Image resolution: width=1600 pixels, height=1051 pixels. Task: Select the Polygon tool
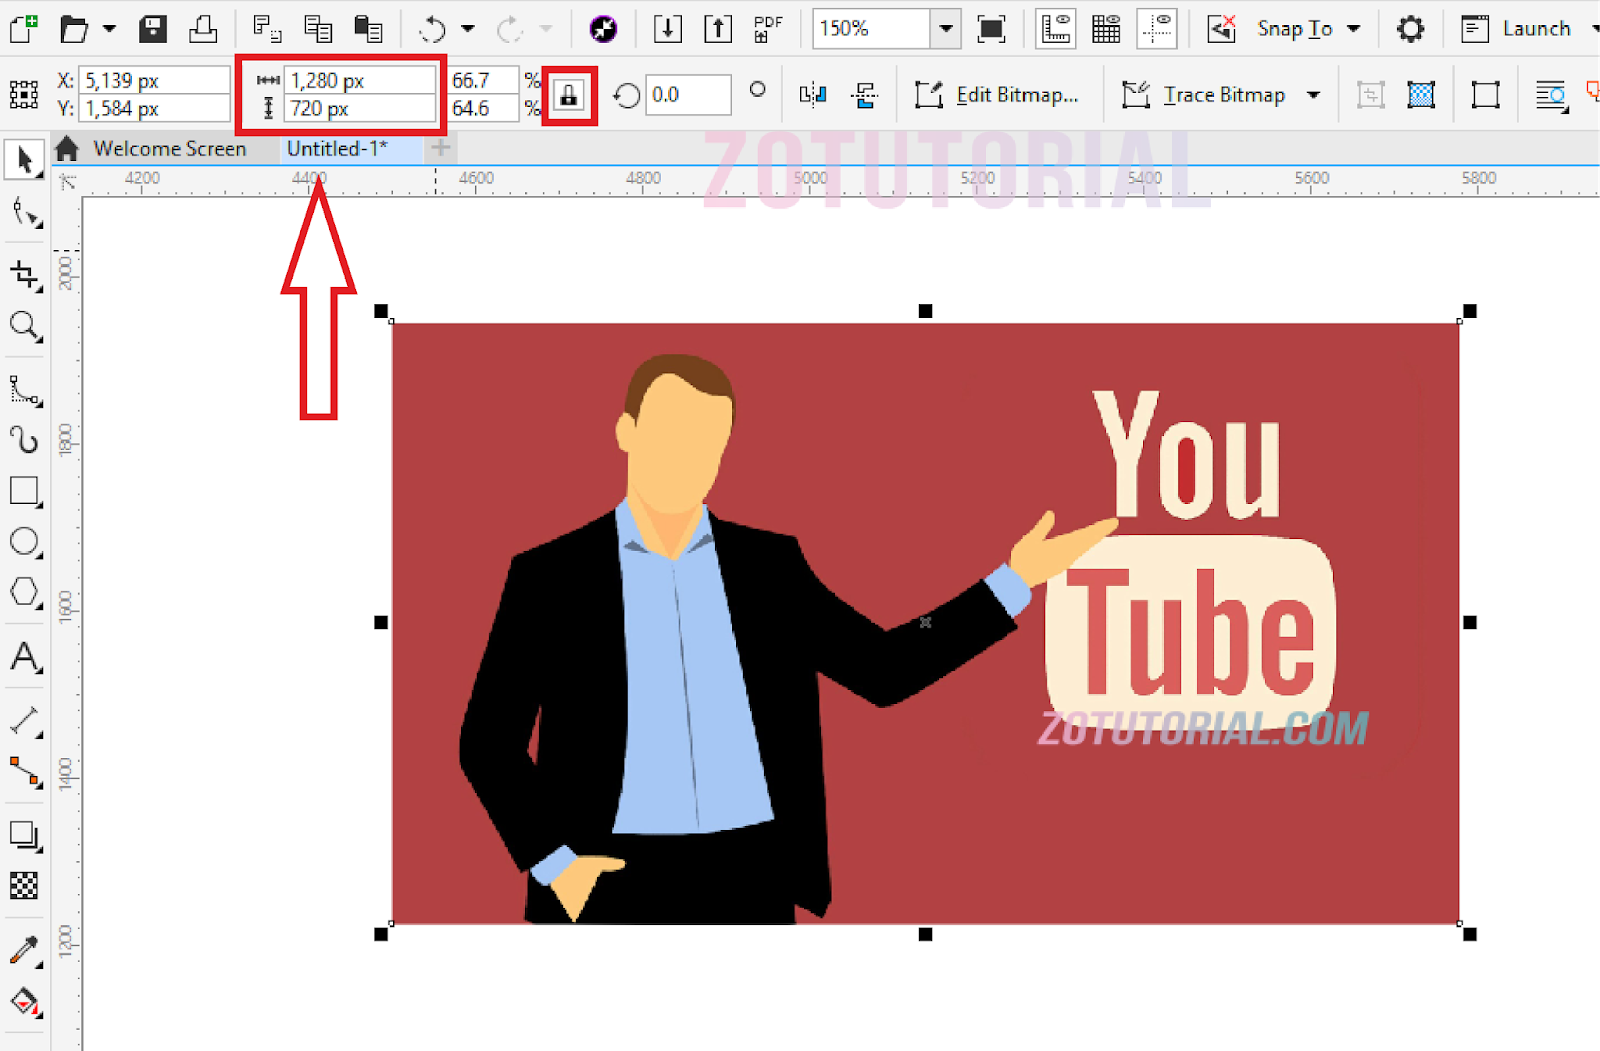coord(25,592)
